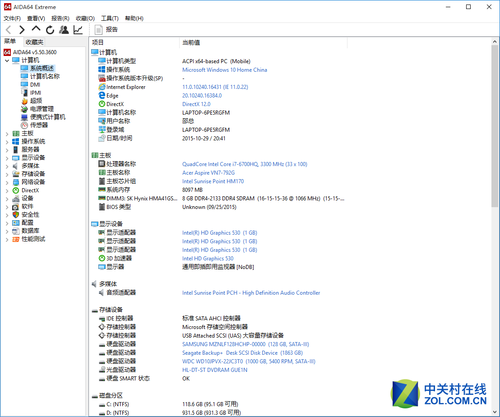Click the 安全性 shield tree icon

16,215
